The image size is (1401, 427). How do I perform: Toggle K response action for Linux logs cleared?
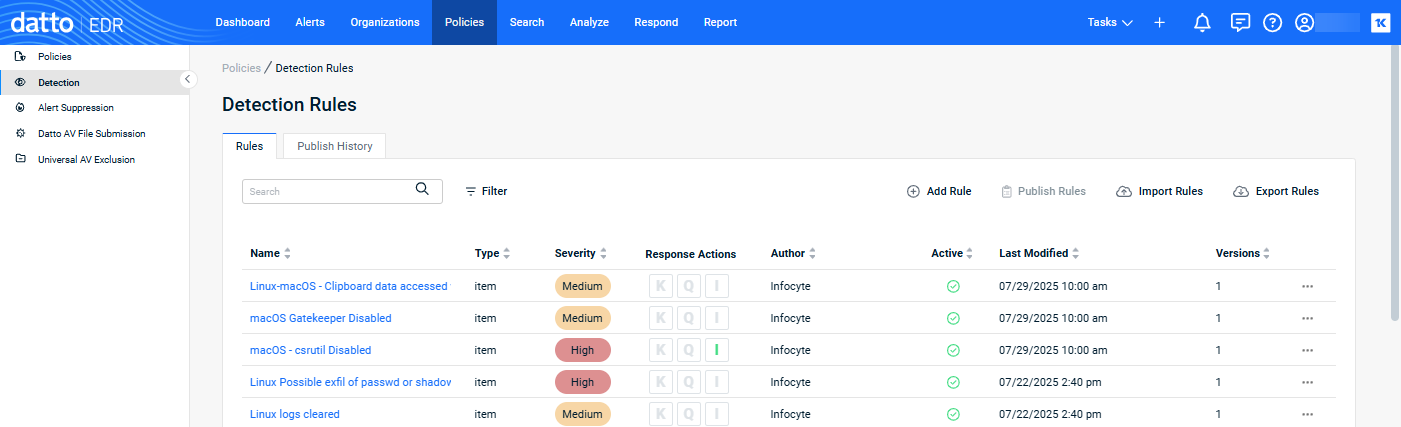(660, 414)
